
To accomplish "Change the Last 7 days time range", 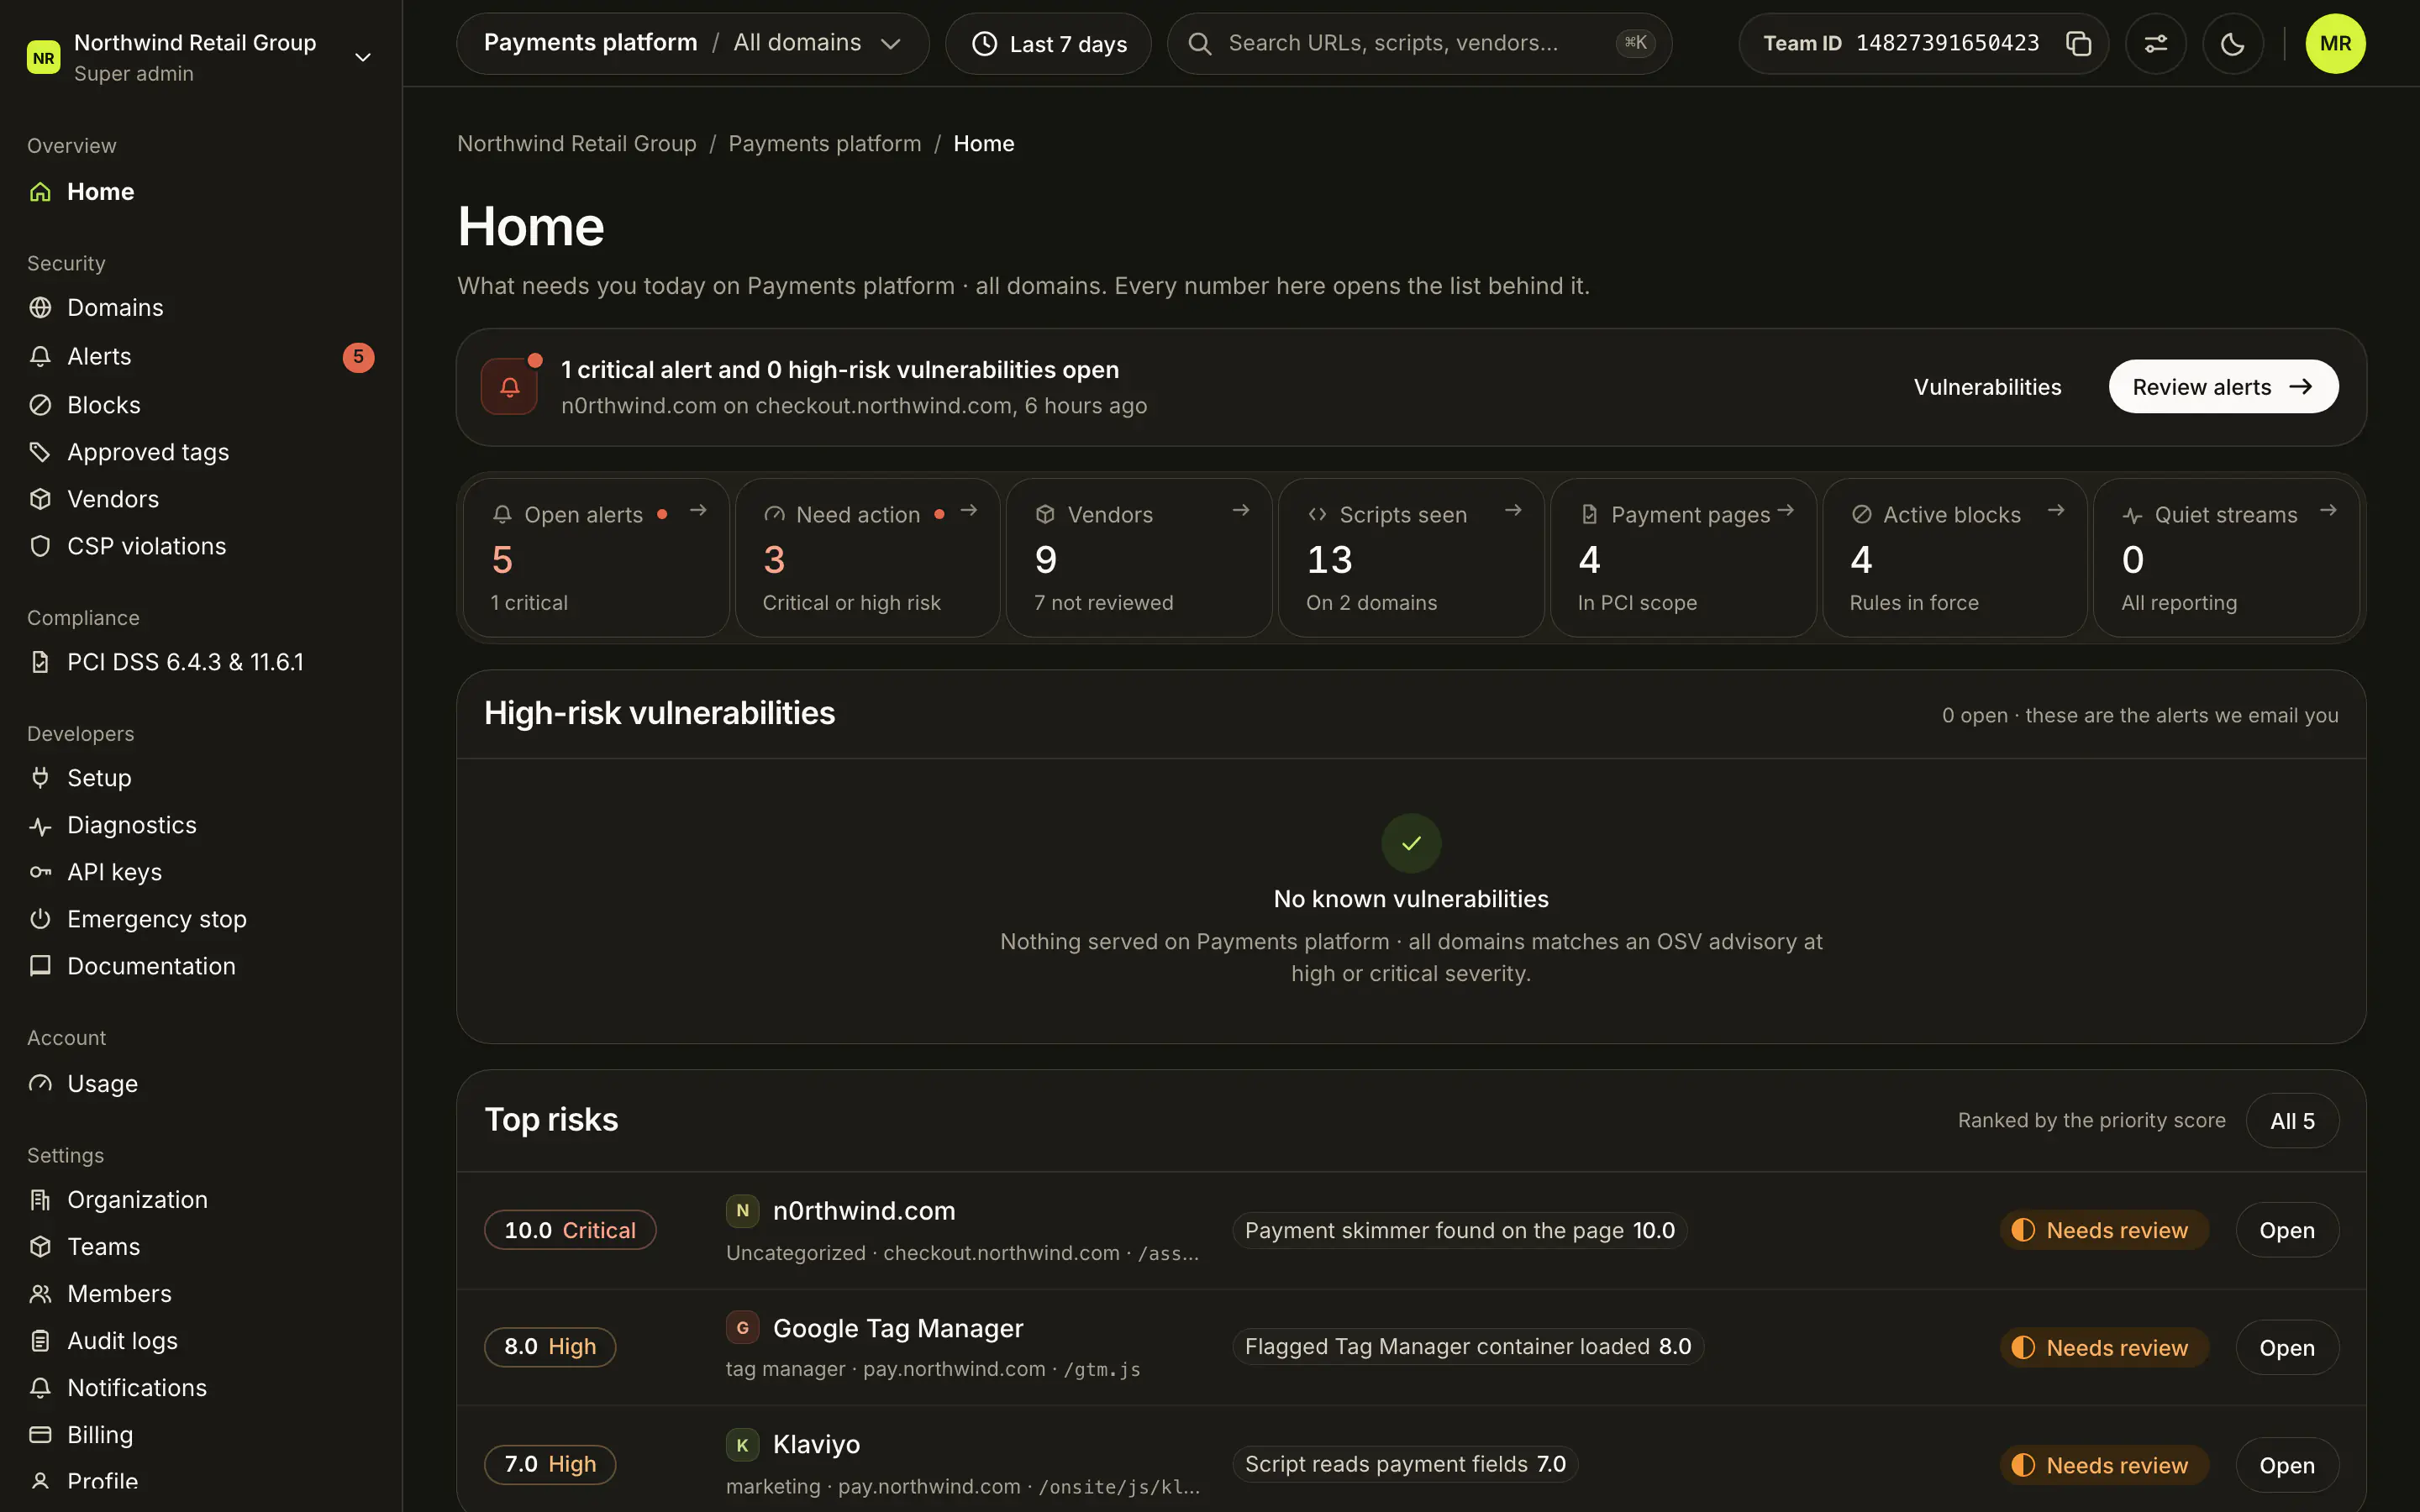I will [1048, 44].
